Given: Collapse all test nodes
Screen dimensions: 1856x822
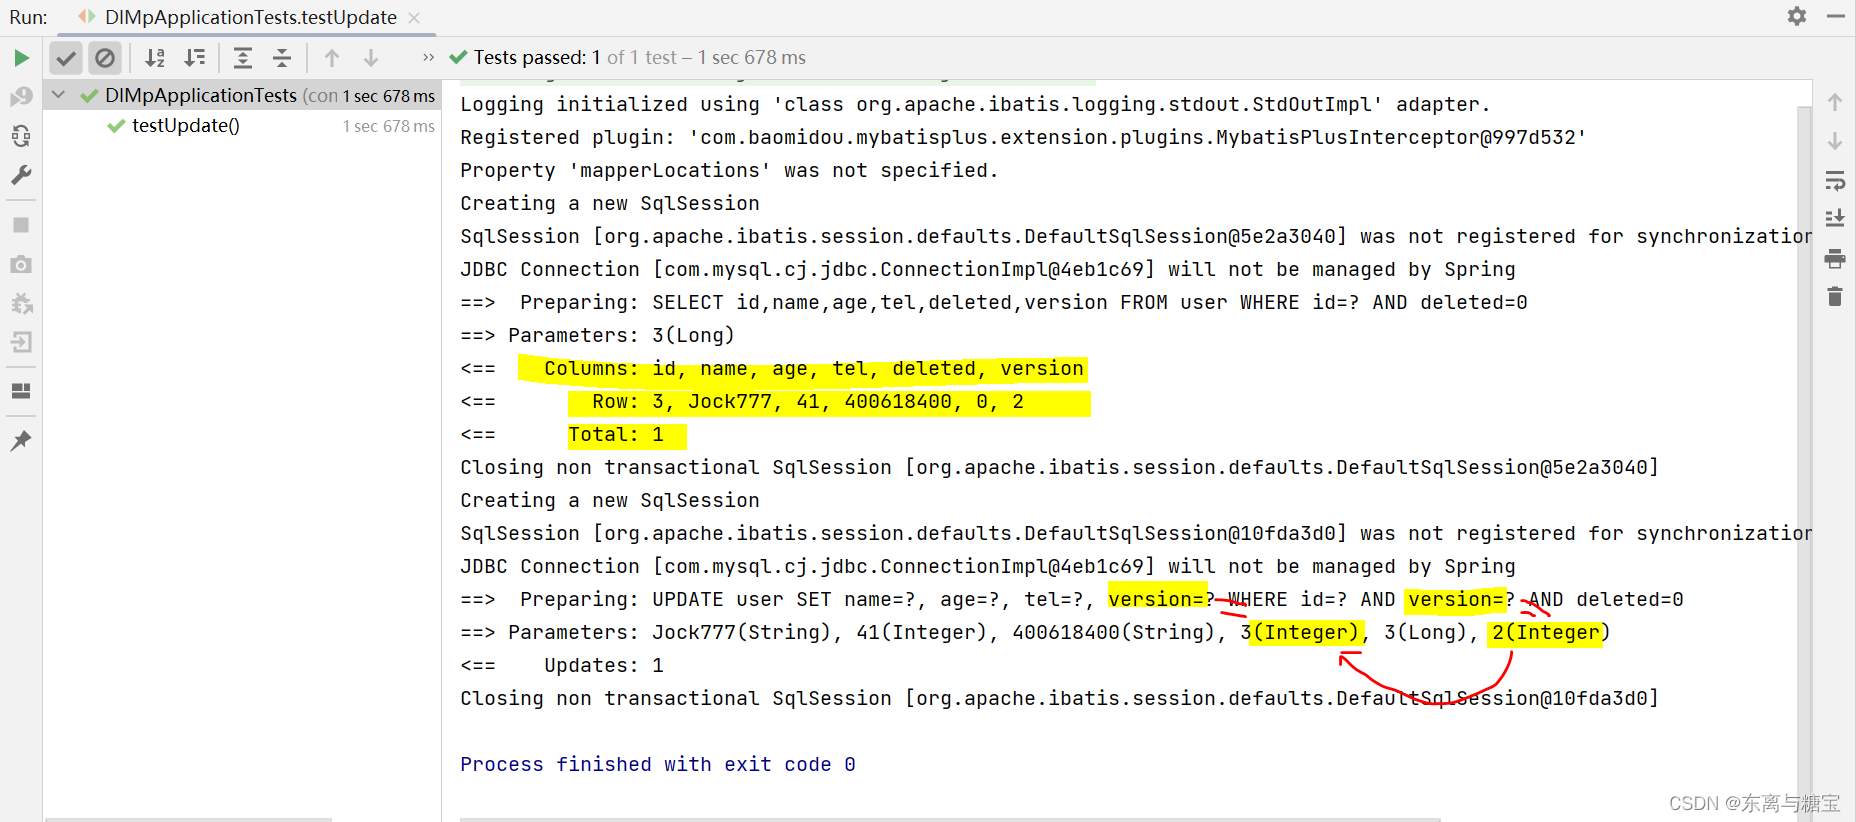Looking at the screenshot, I should [282, 58].
